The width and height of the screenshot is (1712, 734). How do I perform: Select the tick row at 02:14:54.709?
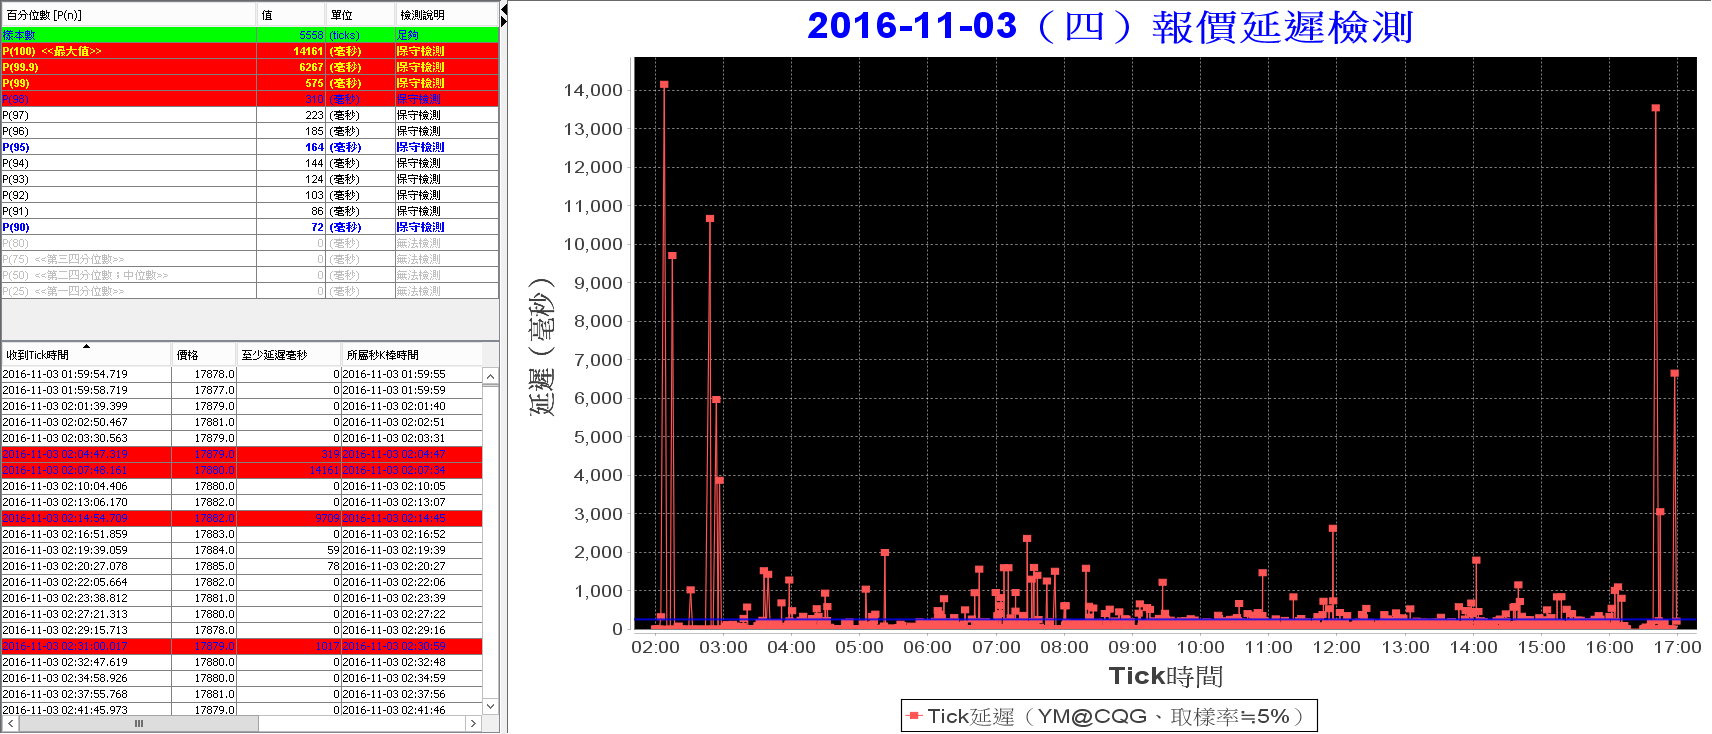coord(242,518)
